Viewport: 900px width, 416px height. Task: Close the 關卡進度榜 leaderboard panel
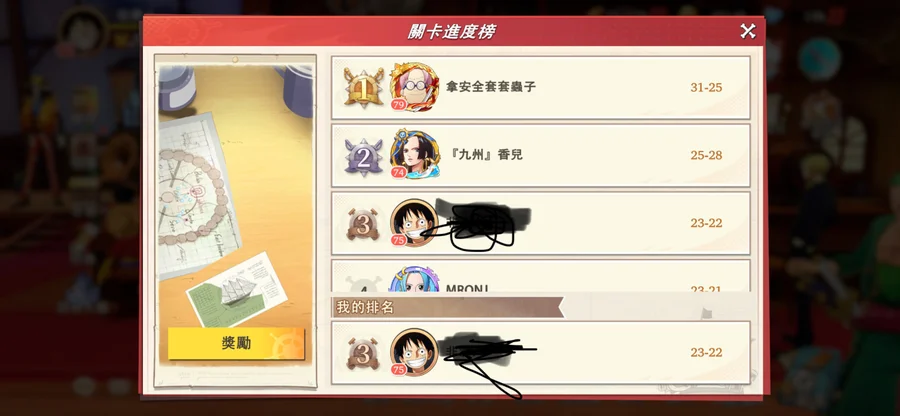(747, 31)
